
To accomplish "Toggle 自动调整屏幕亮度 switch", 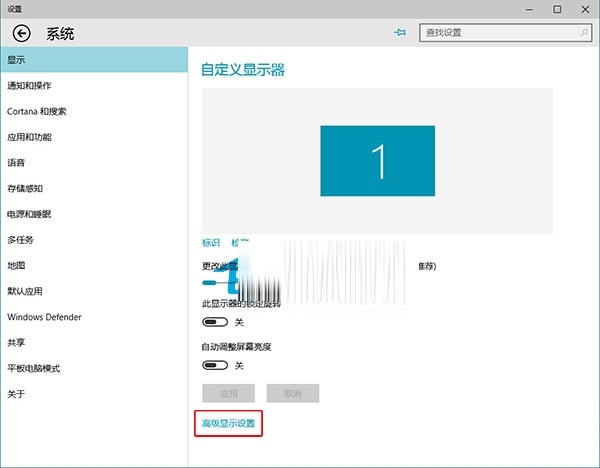I will tap(215, 365).
